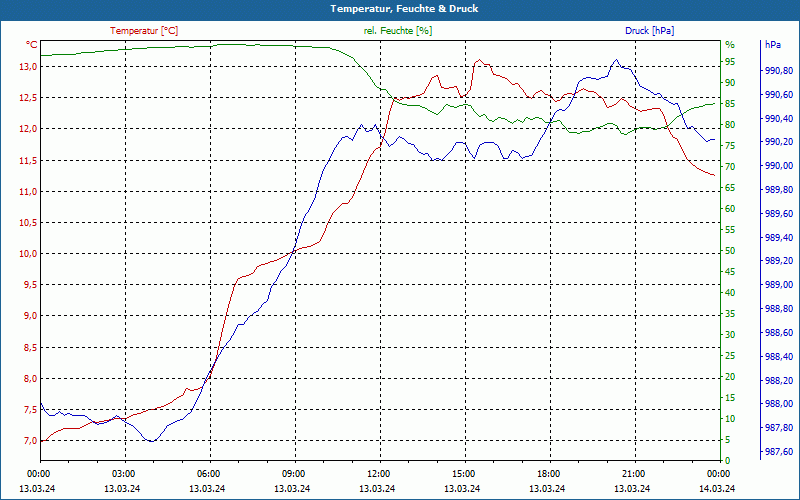Click the green '50' humidity axis value

click(730, 251)
